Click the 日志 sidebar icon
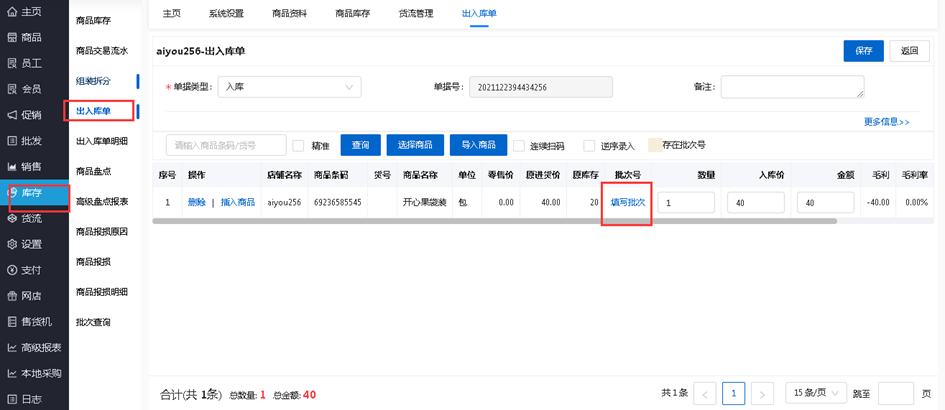945x410 pixels. [x=12, y=399]
